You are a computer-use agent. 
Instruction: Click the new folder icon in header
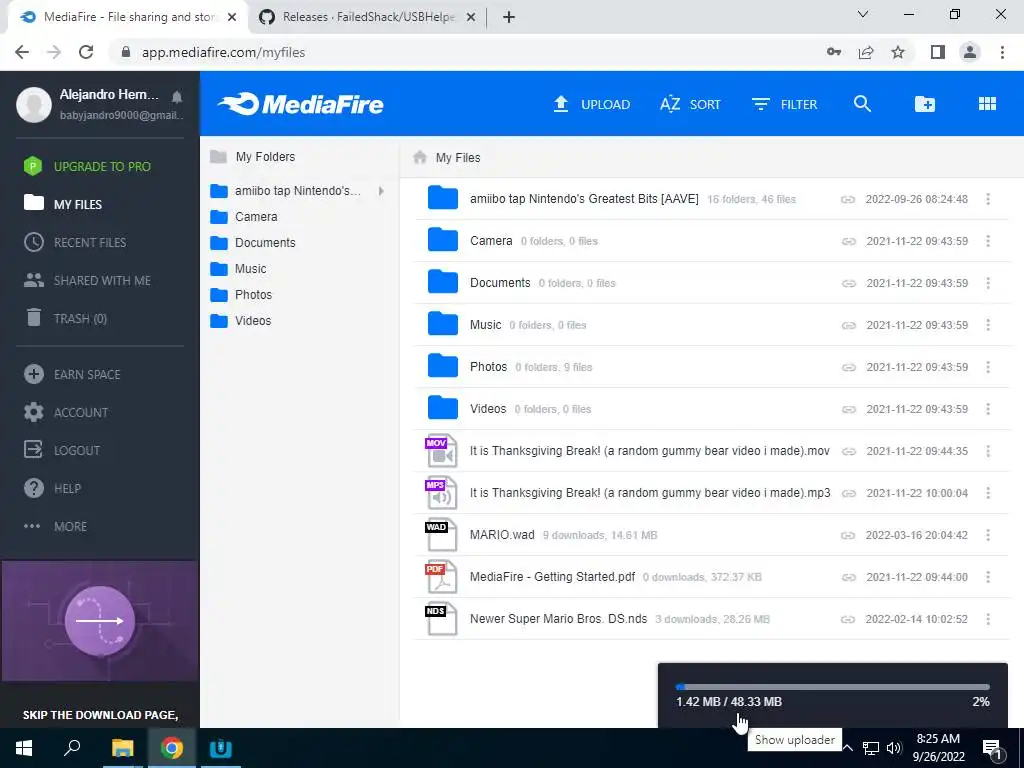tap(925, 104)
